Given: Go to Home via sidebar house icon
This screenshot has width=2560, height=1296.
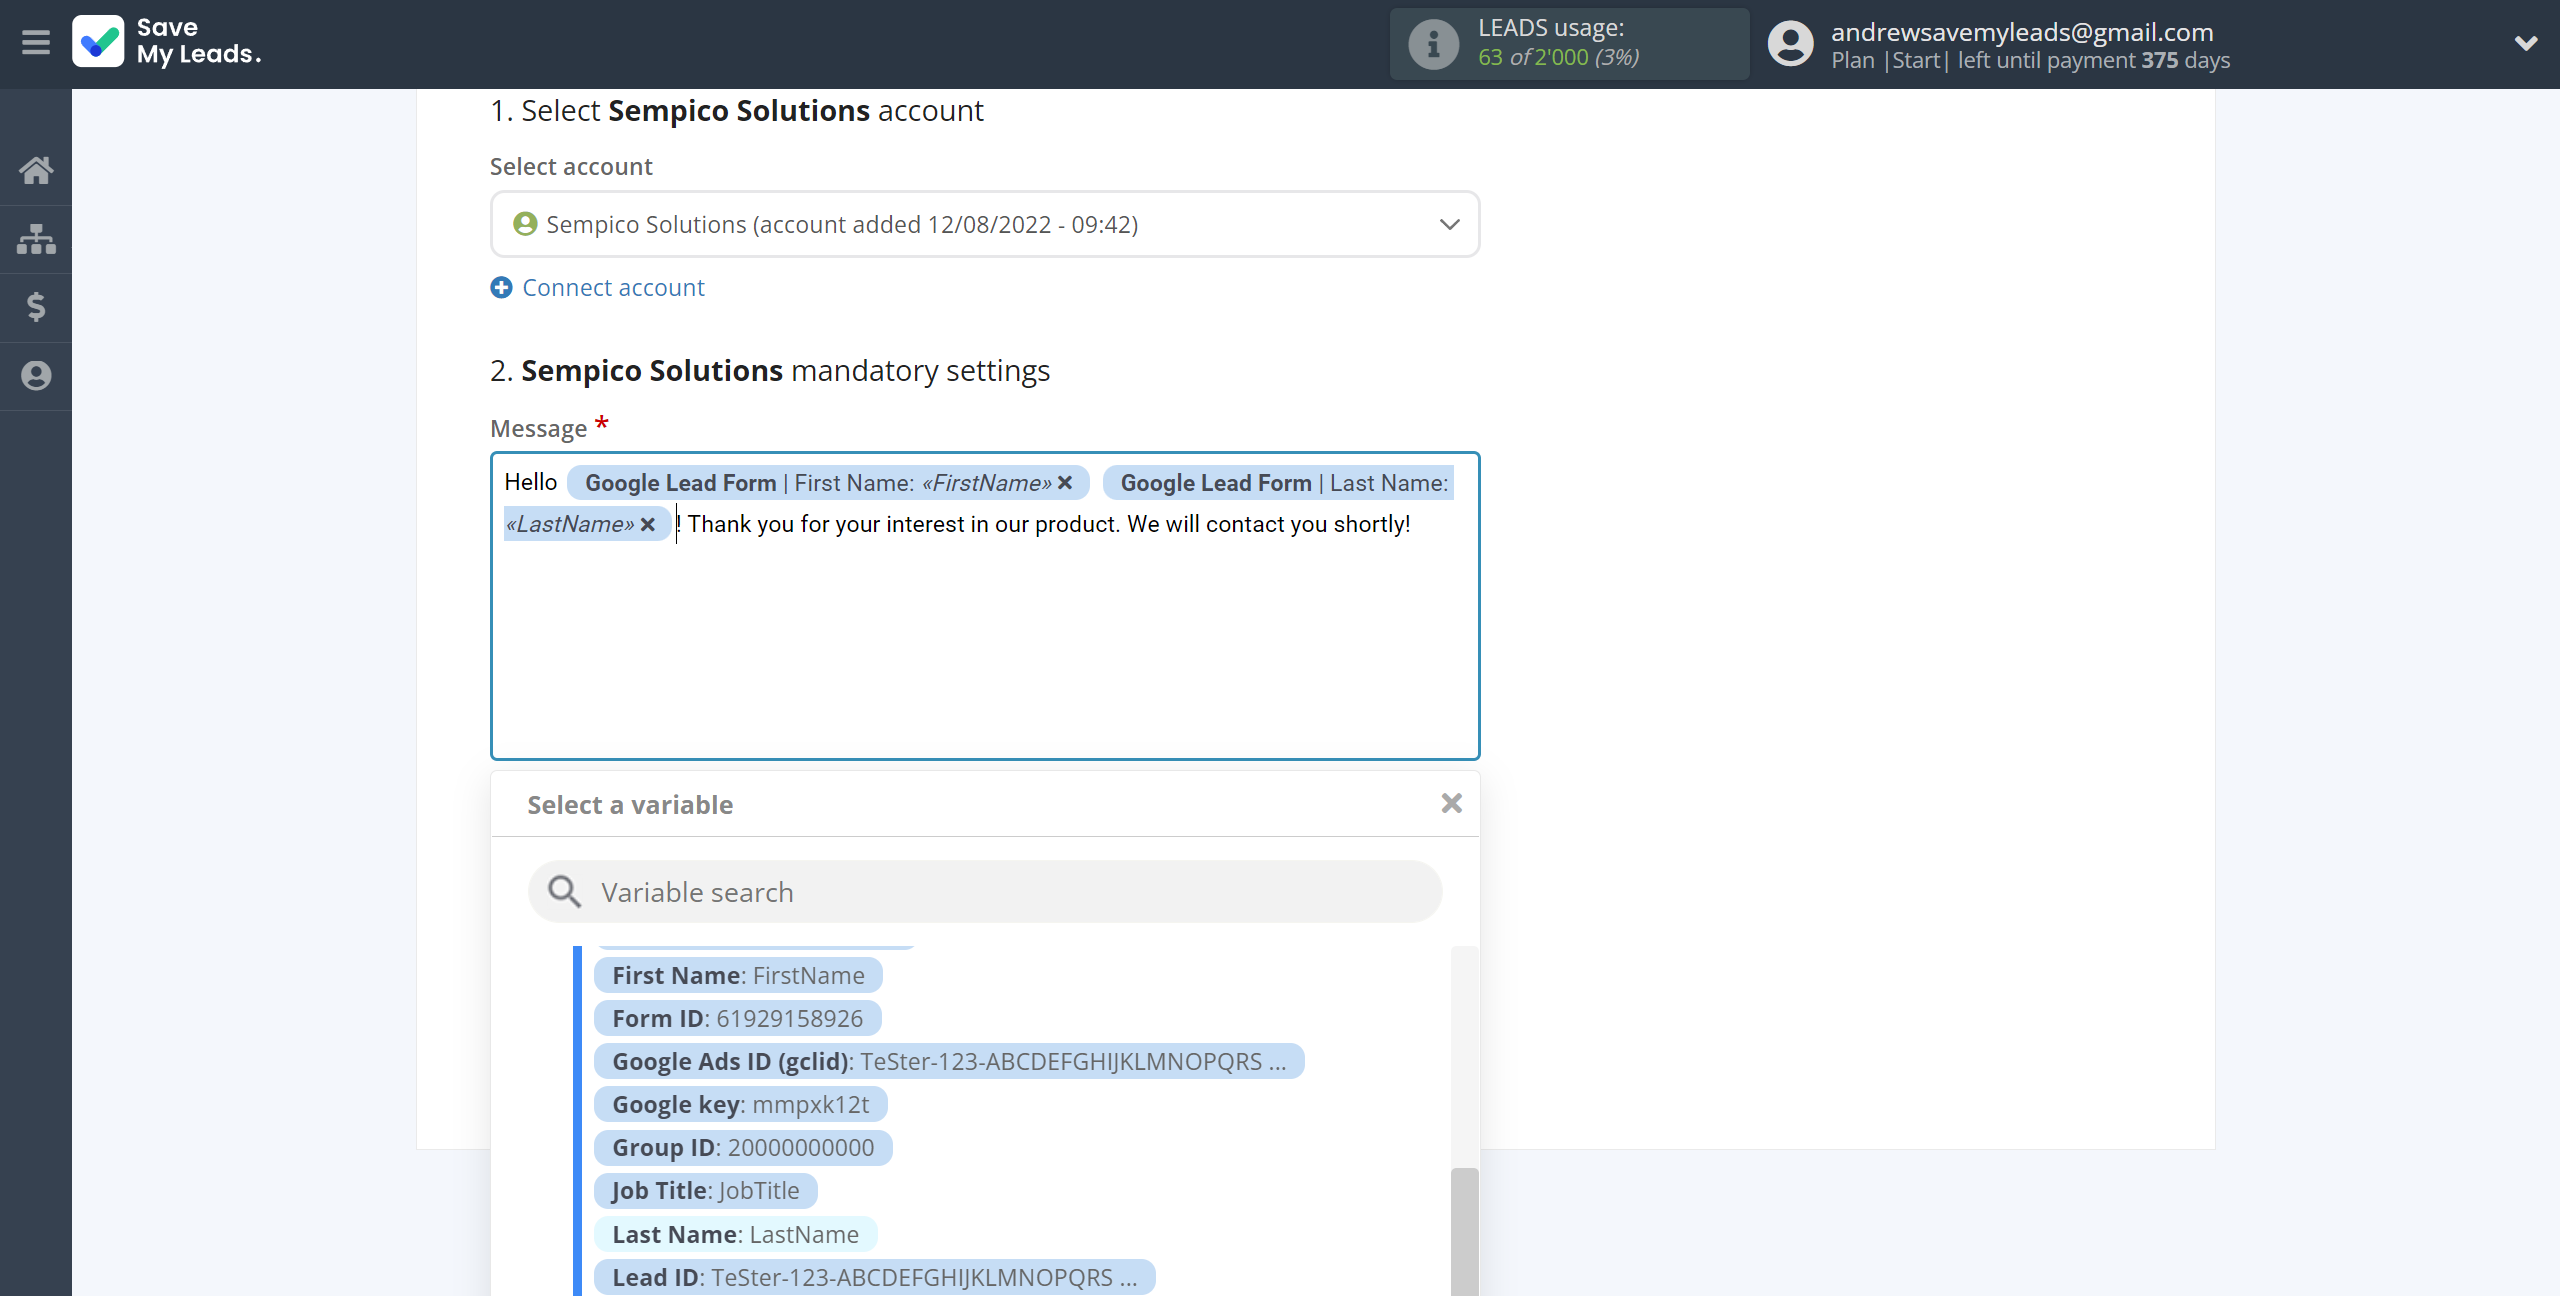Looking at the screenshot, I should click(x=36, y=170).
